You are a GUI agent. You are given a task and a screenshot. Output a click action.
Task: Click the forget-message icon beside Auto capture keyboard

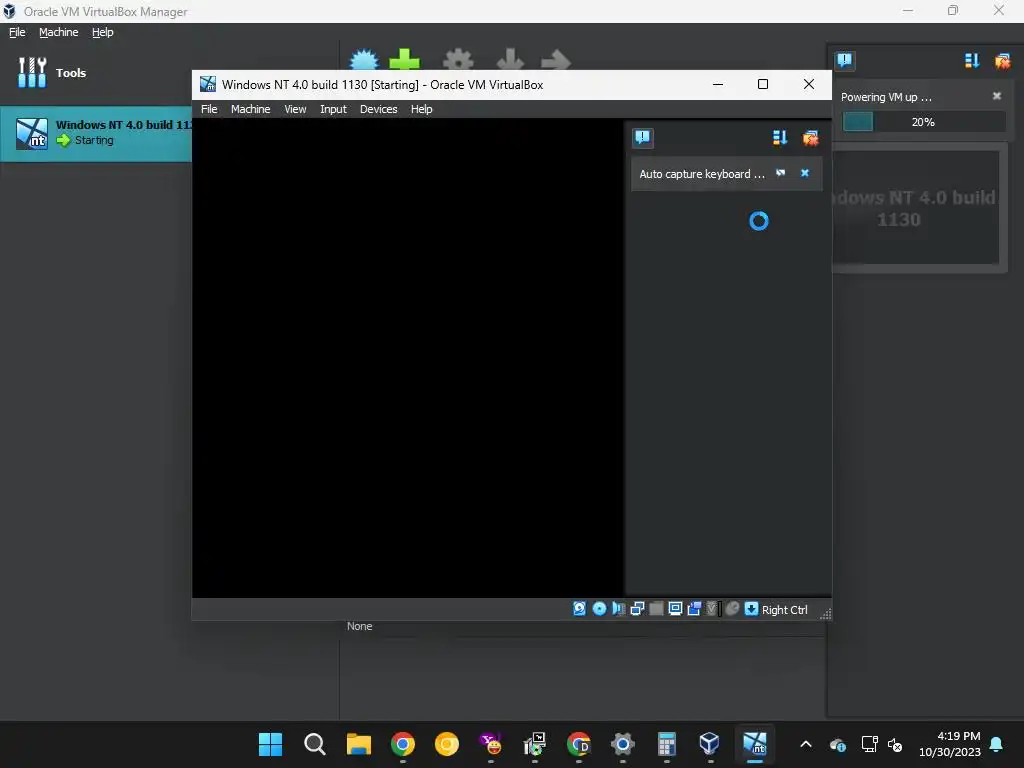click(x=780, y=173)
